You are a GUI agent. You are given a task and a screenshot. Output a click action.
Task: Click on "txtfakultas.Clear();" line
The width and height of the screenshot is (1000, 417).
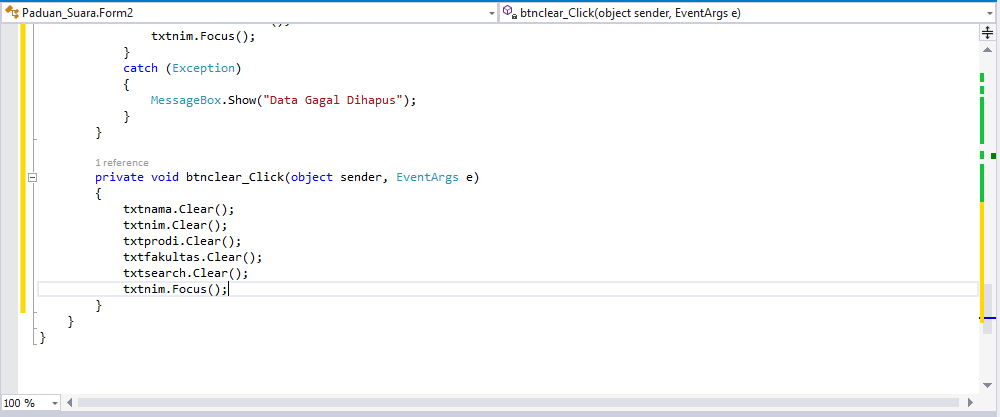click(193, 258)
